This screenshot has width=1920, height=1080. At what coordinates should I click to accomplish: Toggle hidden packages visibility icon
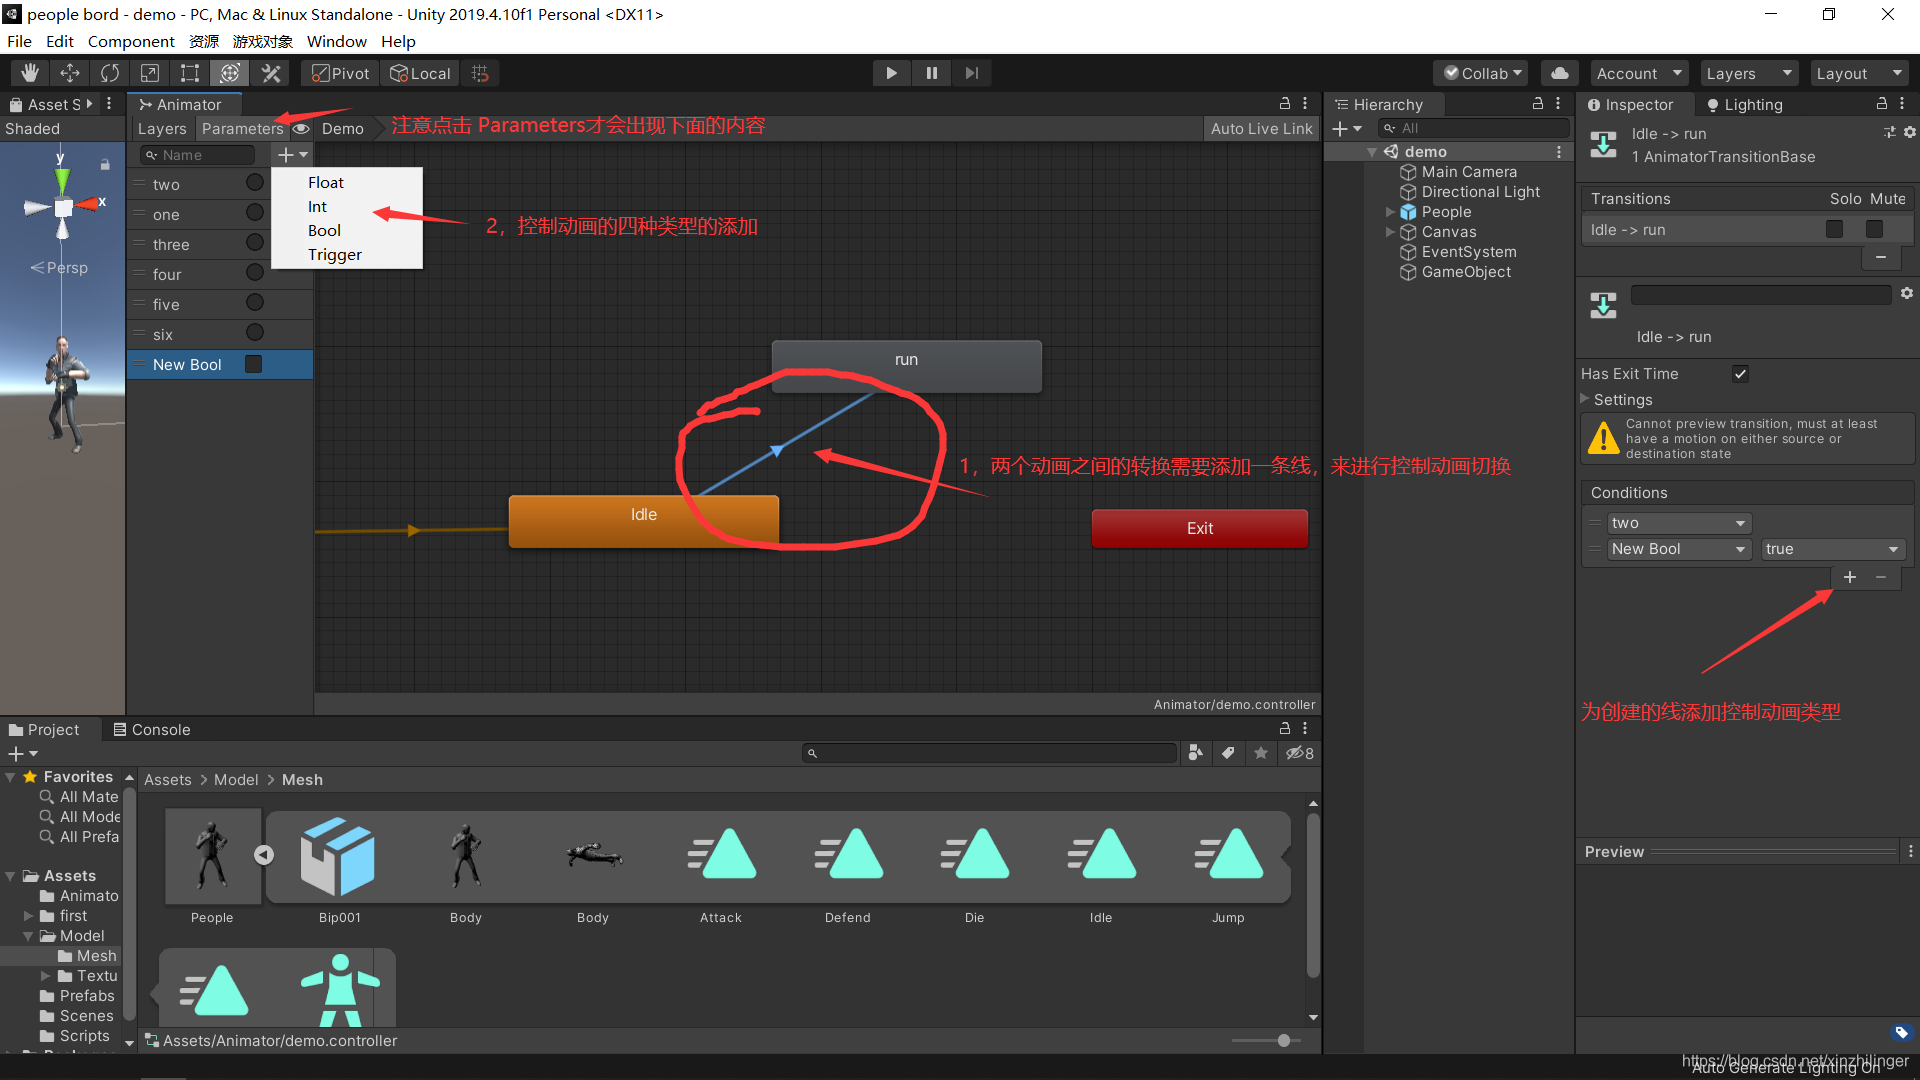click(1300, 753)
